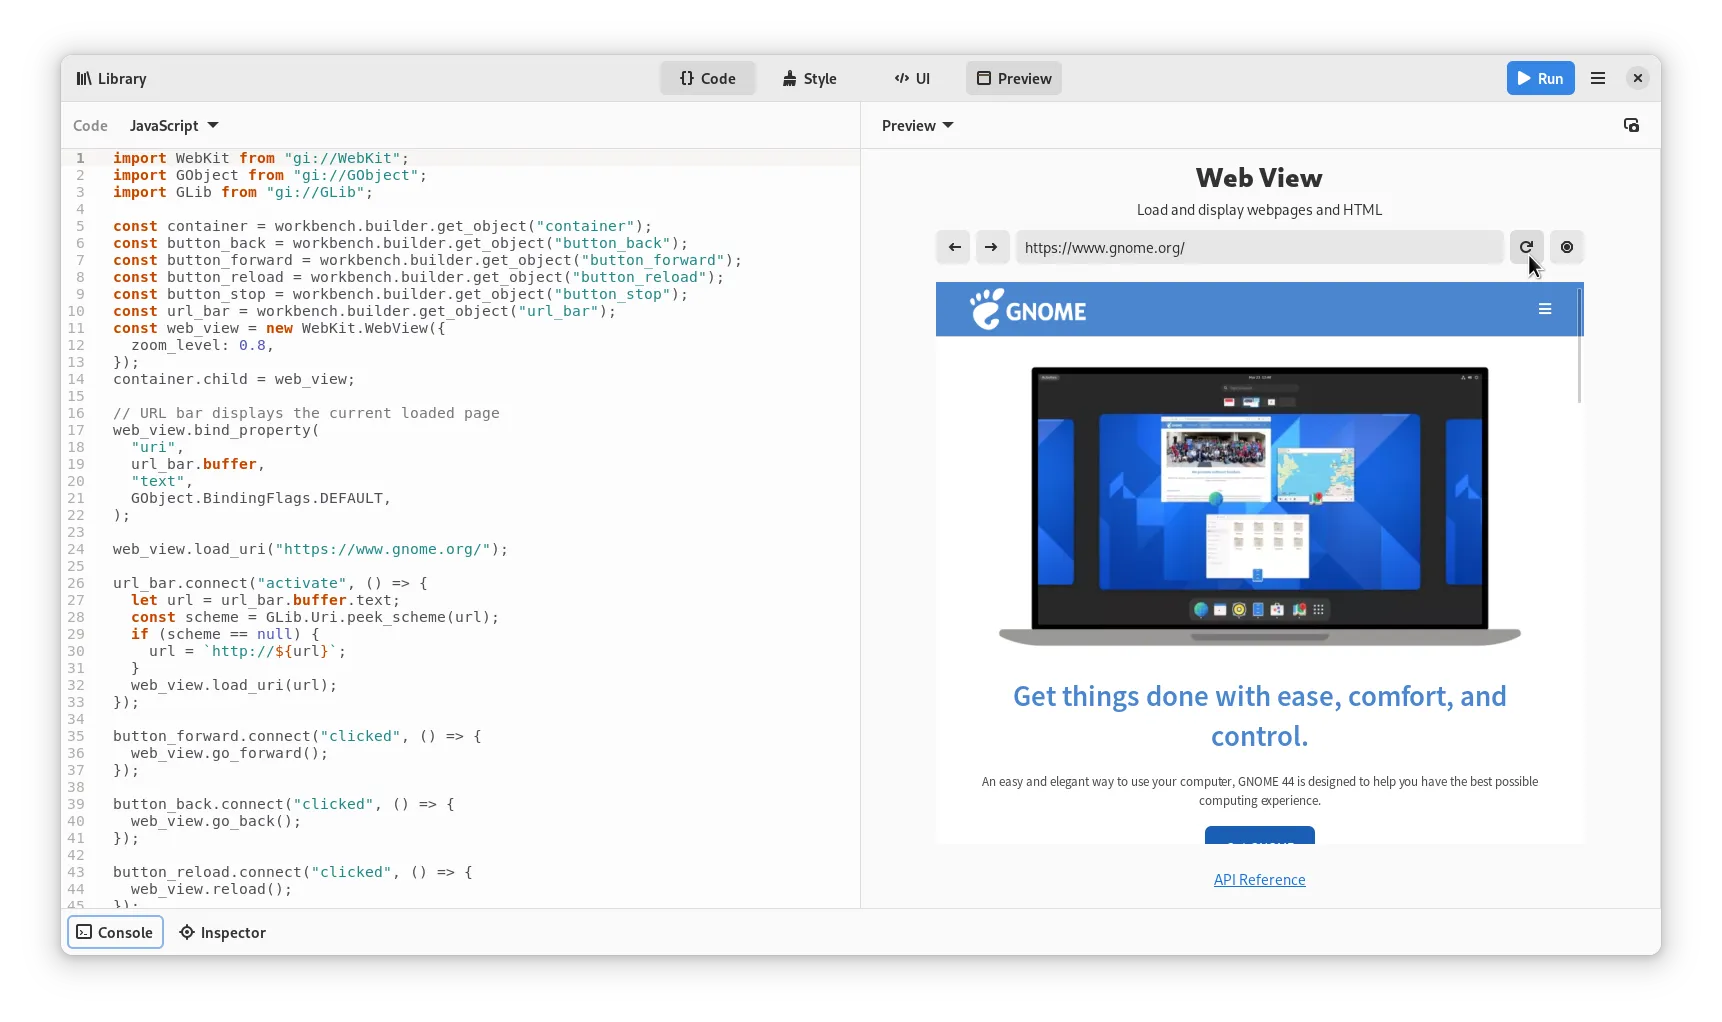
Task: Click the stop loading icon button
Action: 1566,247
